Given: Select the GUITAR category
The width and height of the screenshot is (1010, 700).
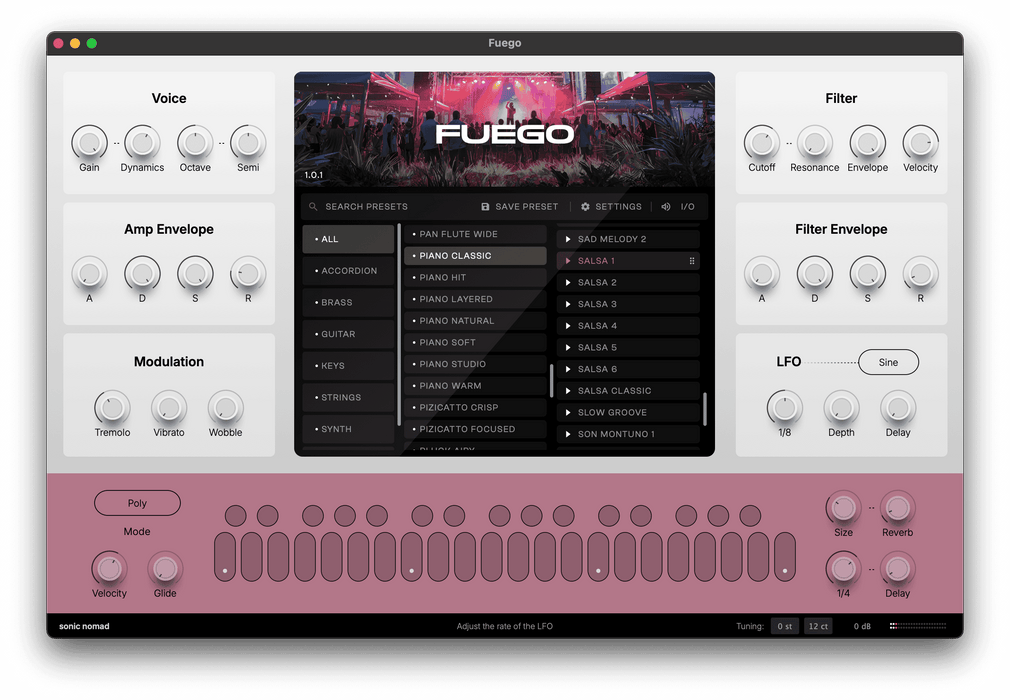Looking at the screenshot, I should click(348, 334).
